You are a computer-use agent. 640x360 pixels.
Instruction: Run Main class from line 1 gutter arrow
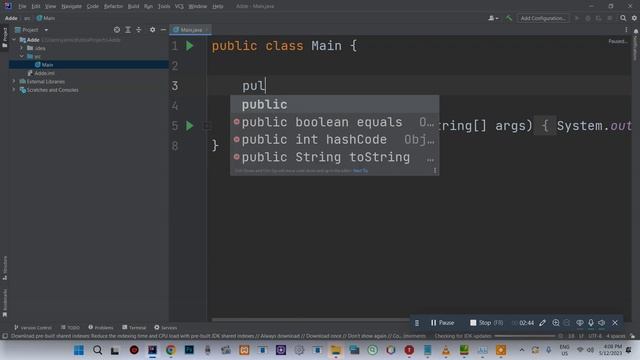190,46
